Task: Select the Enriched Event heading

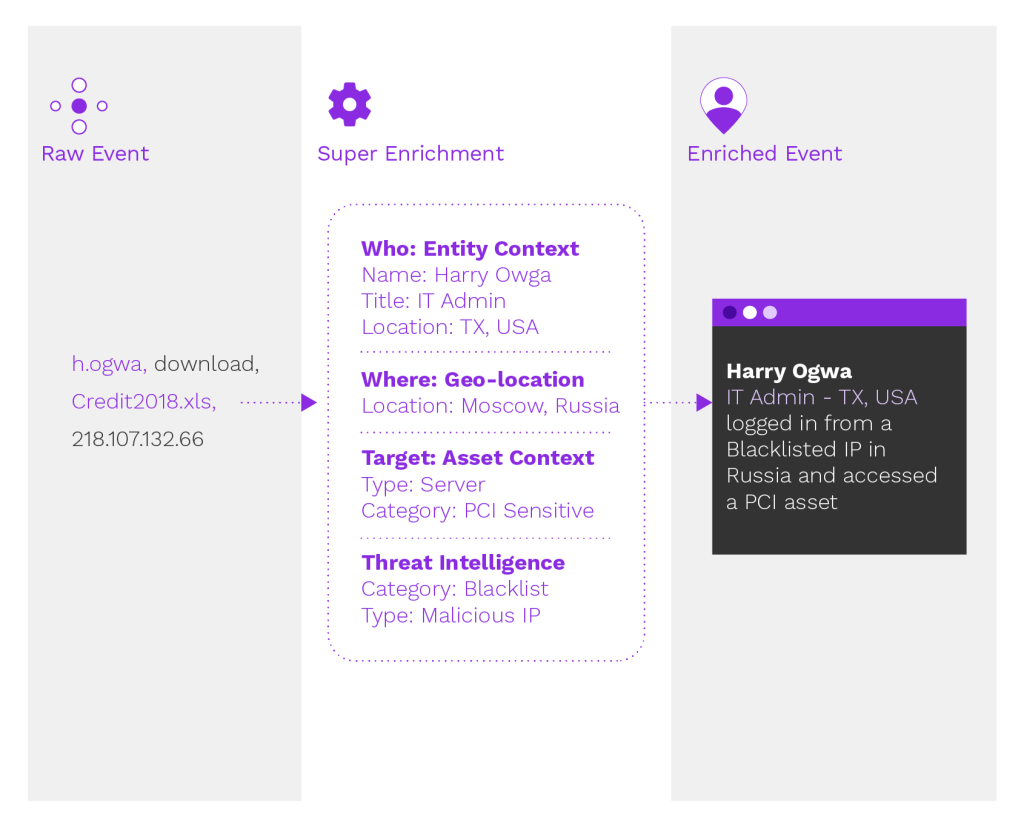Action: coord(764,153)
